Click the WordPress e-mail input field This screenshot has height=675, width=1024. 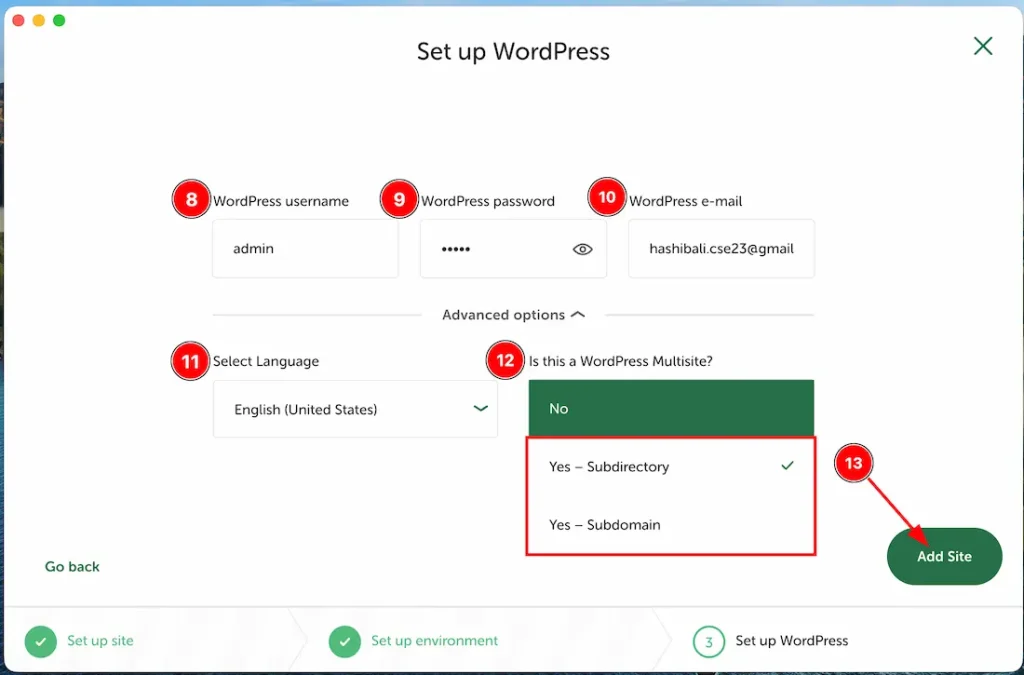[x=721, y=249]
